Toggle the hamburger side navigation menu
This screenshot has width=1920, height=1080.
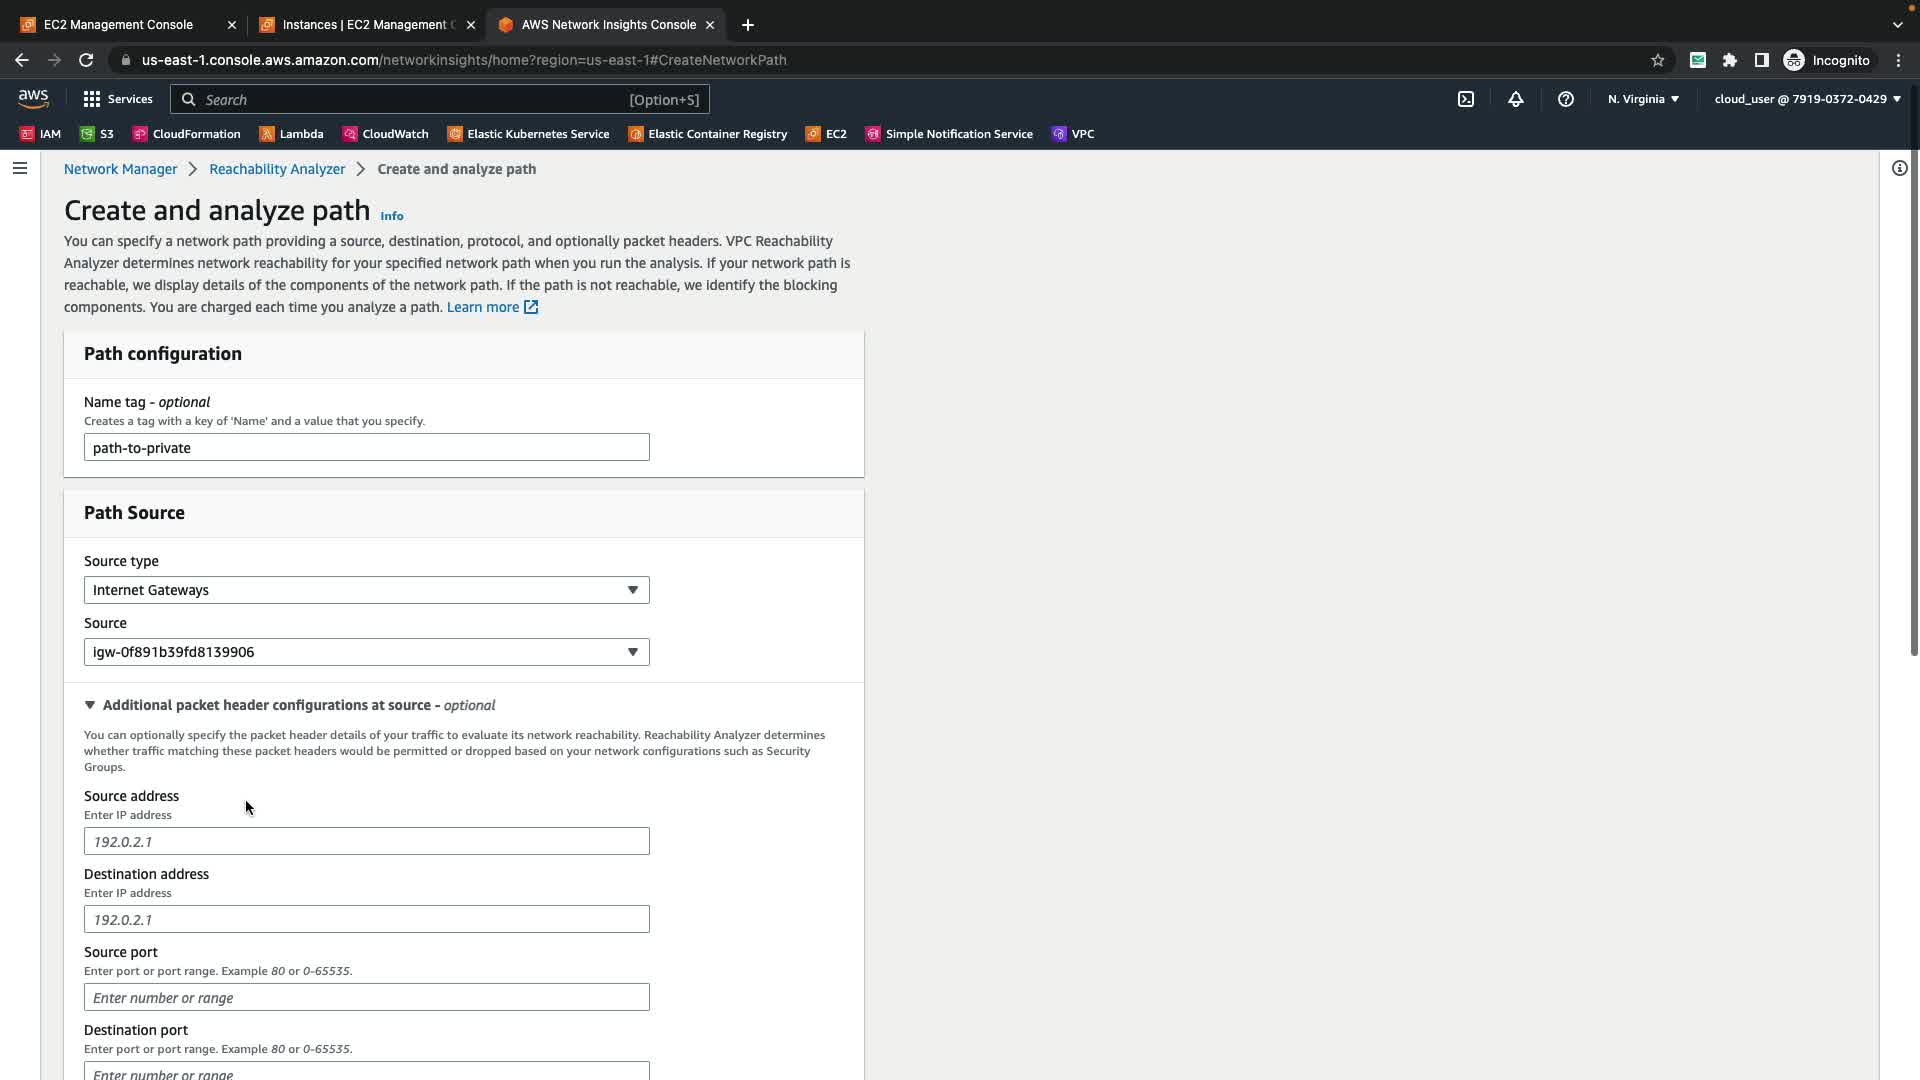coord(20,168)
